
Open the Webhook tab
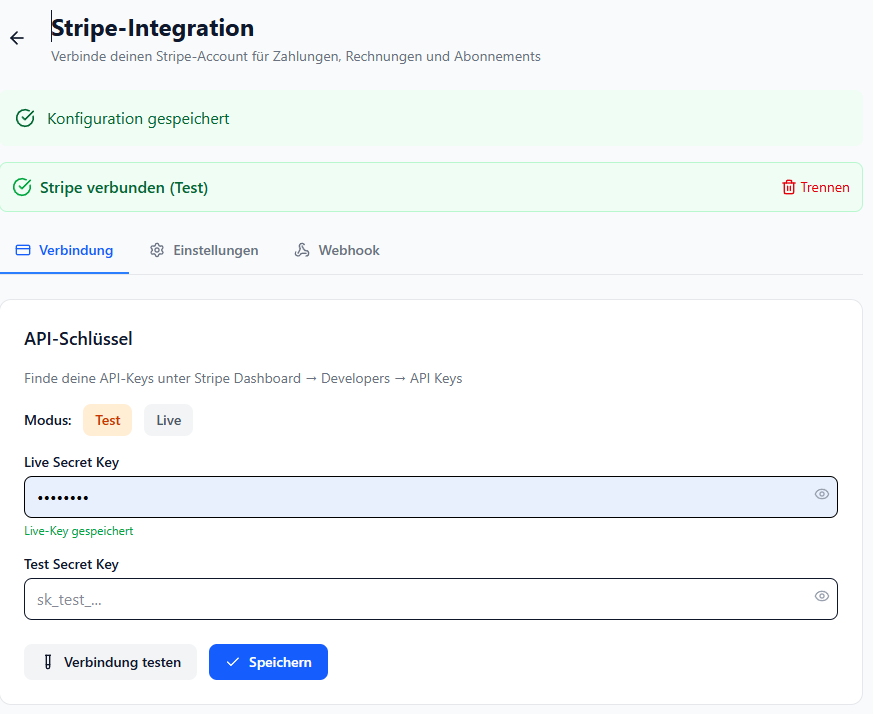(337, 250)
